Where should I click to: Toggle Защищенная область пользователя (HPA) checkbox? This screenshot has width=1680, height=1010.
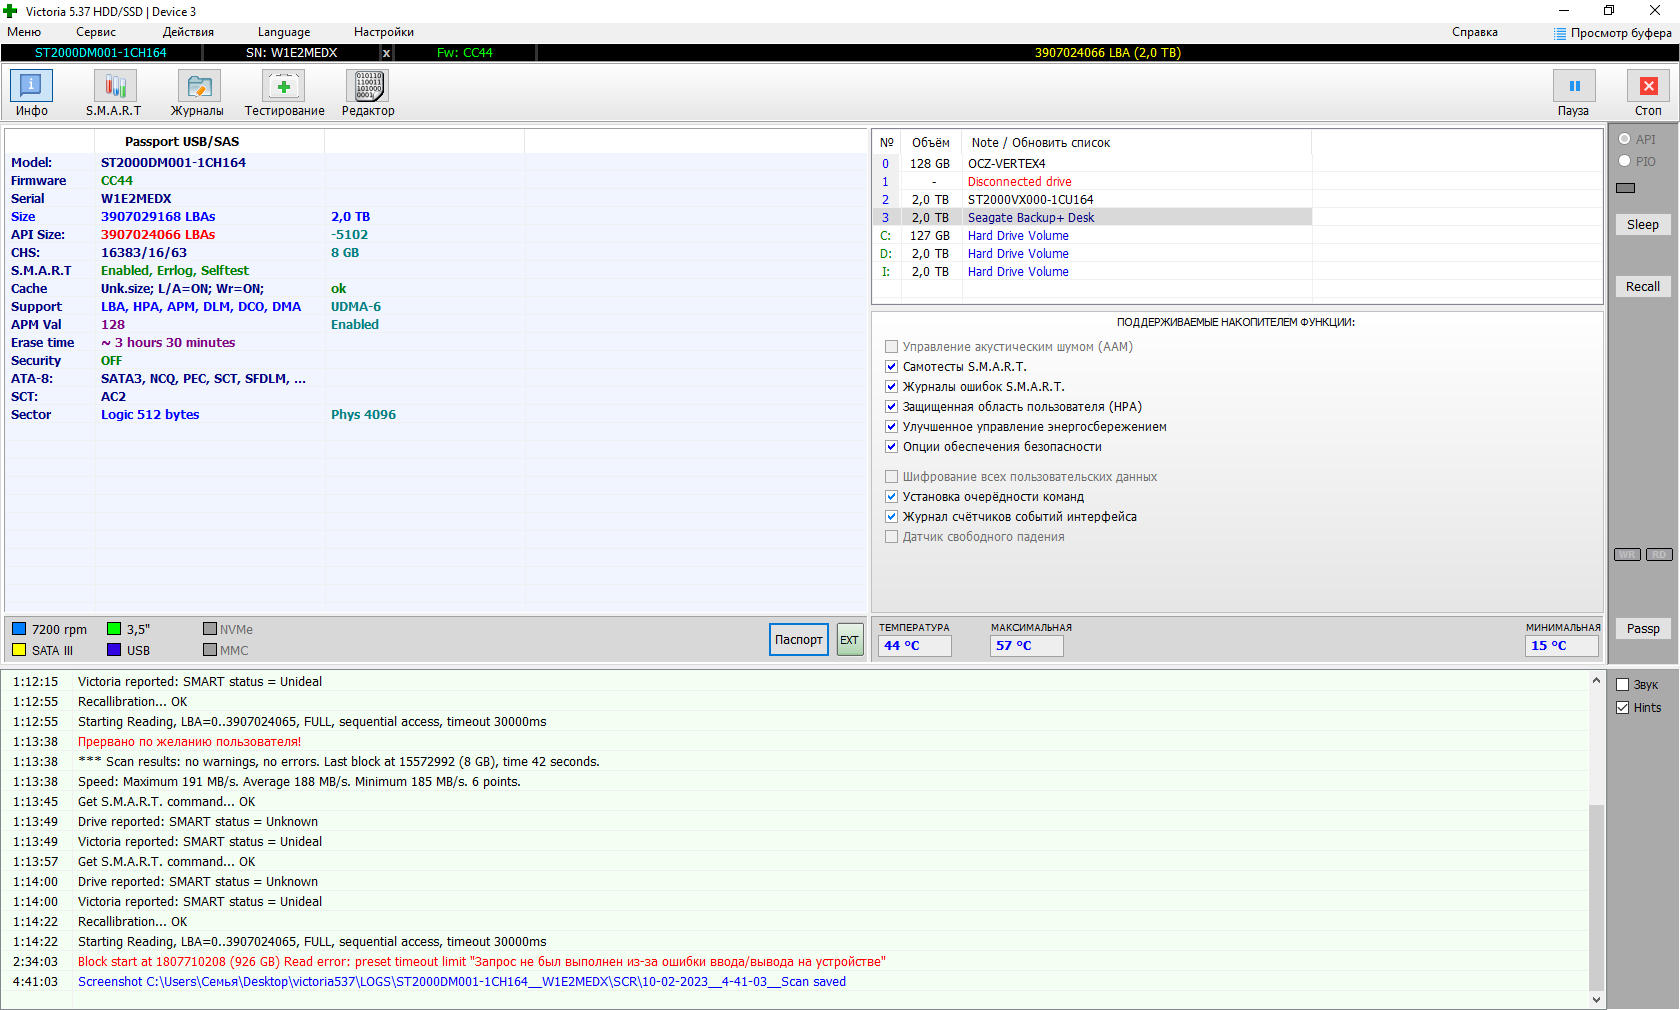(891, 407)
